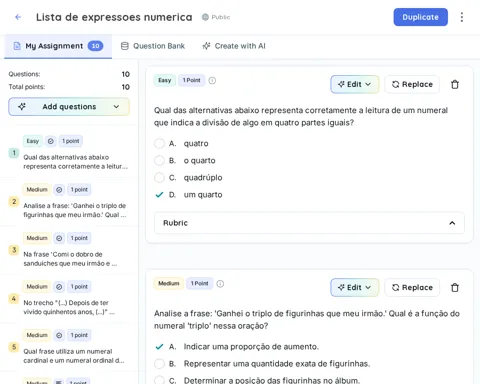Select option C 'quadrúplo'
Viewport: 480px width, 384px height.
click(x=159, y=178)
